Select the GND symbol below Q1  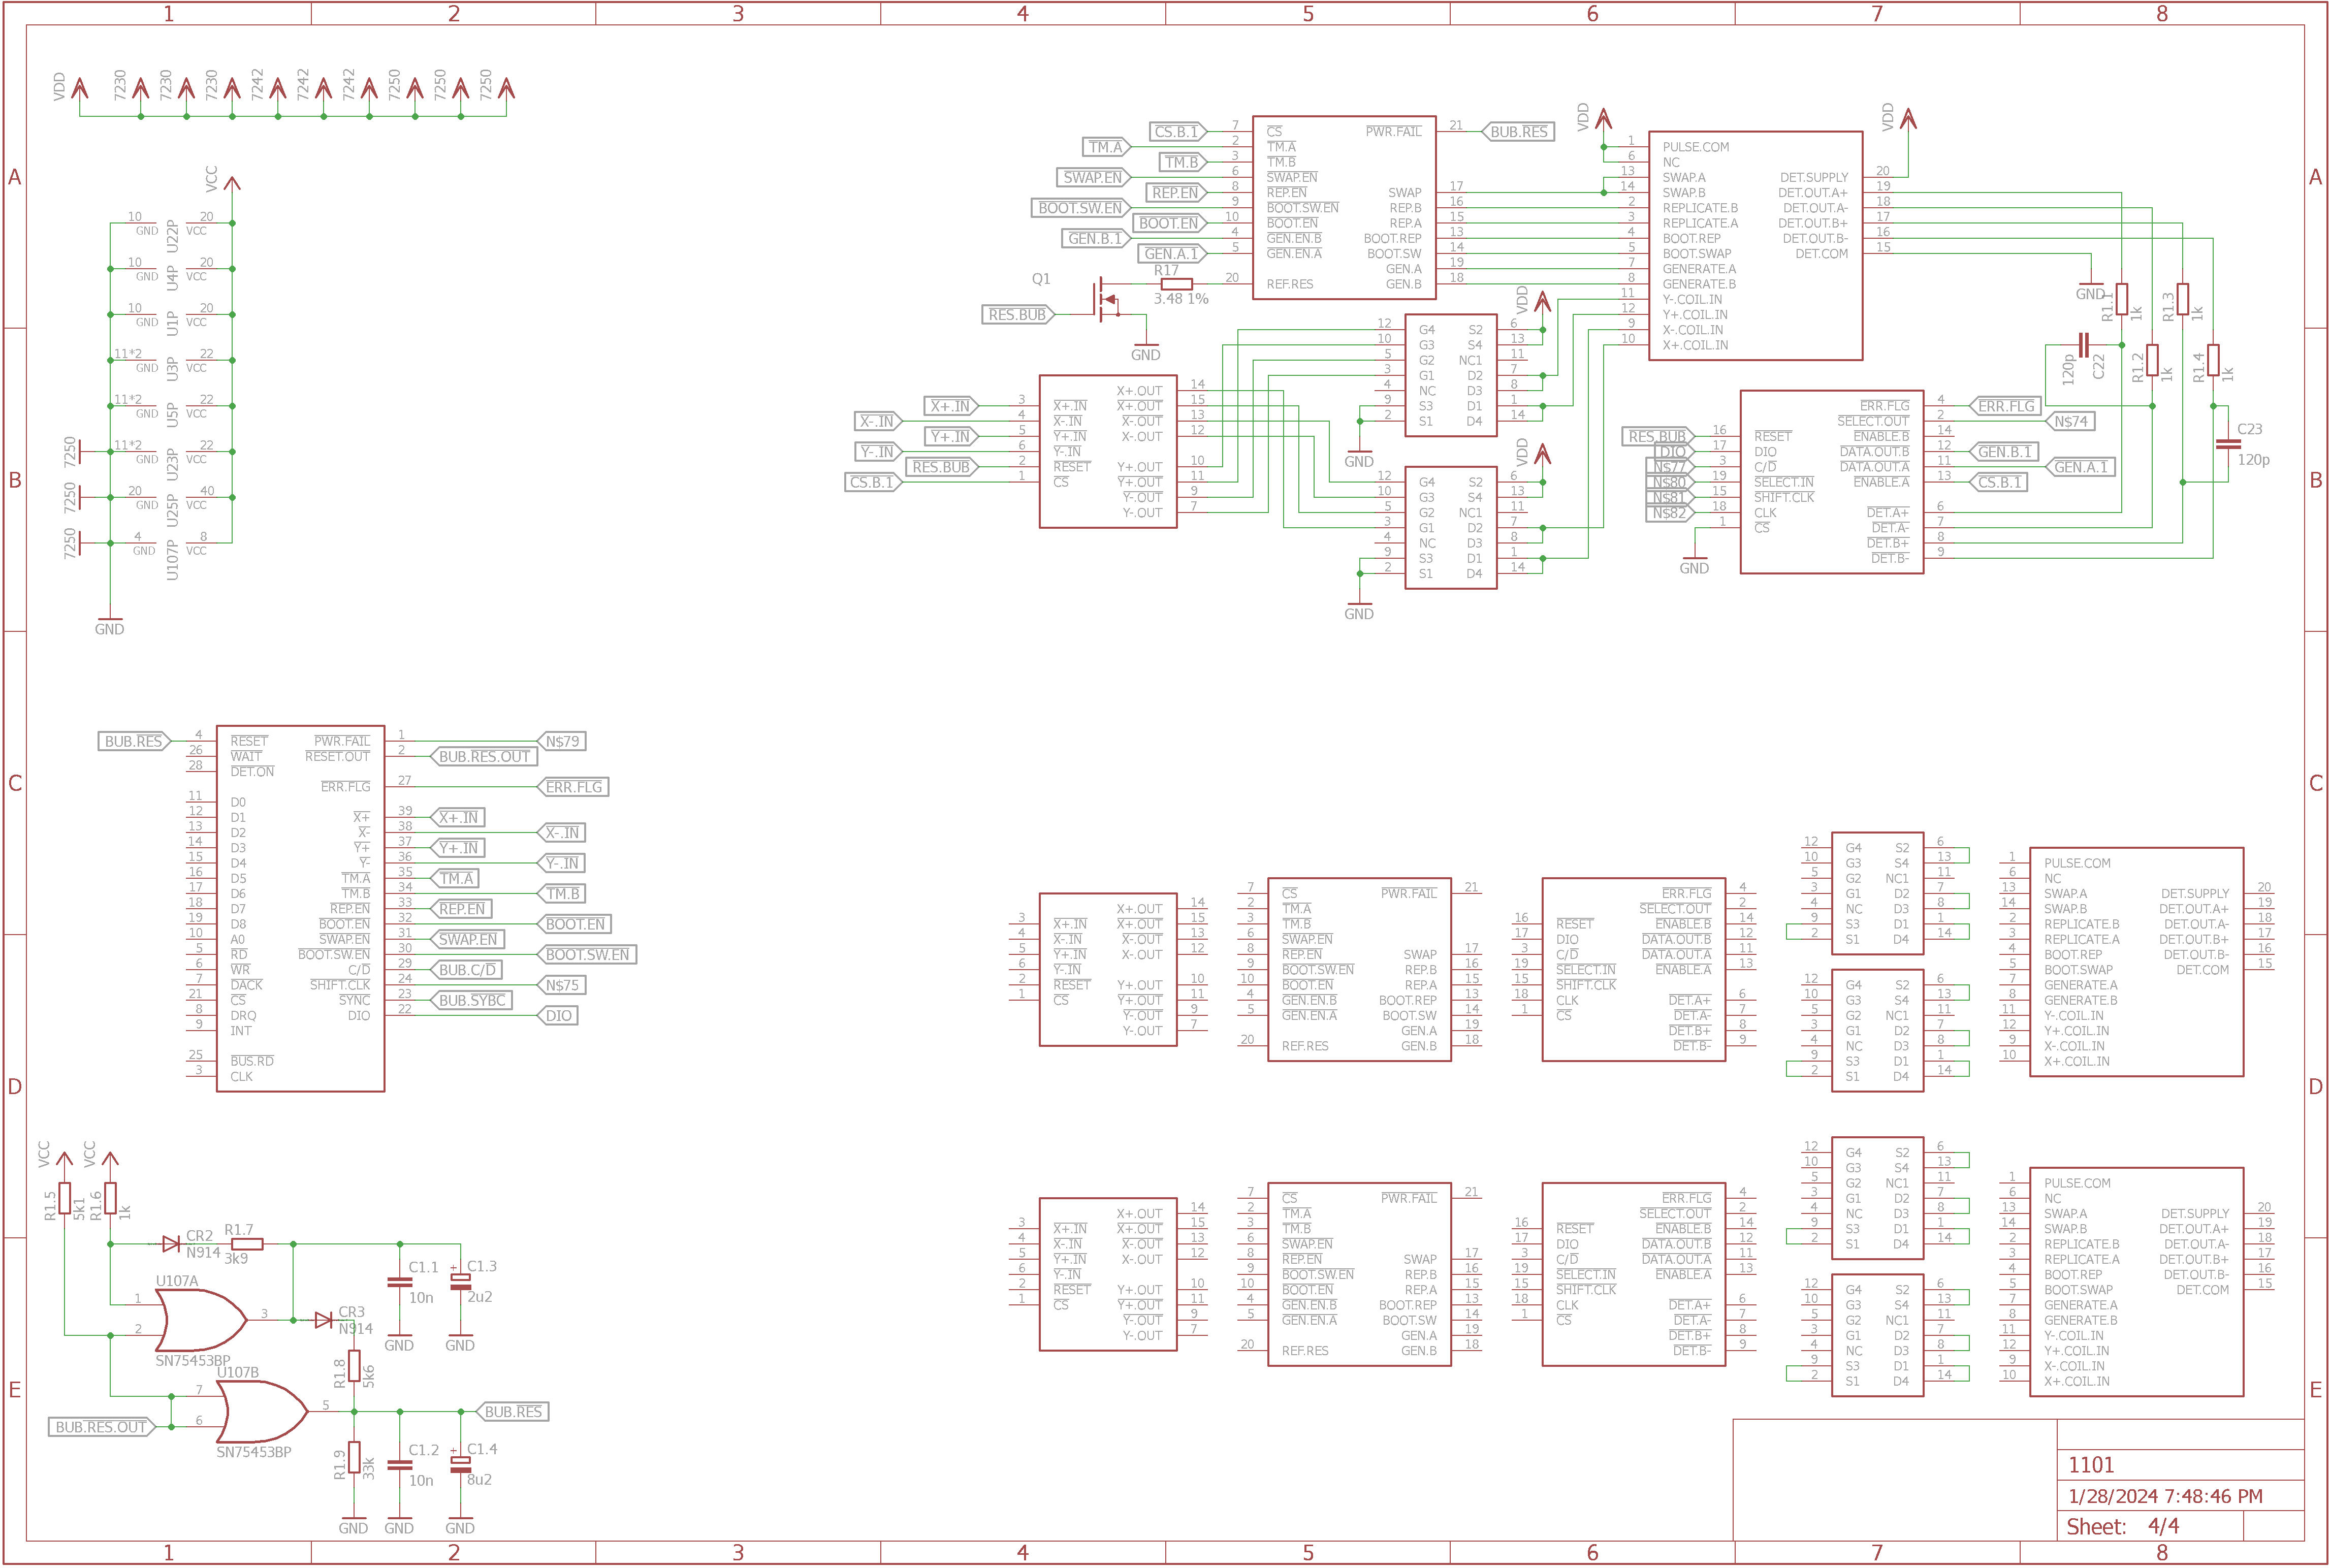tap(1145, 352)
